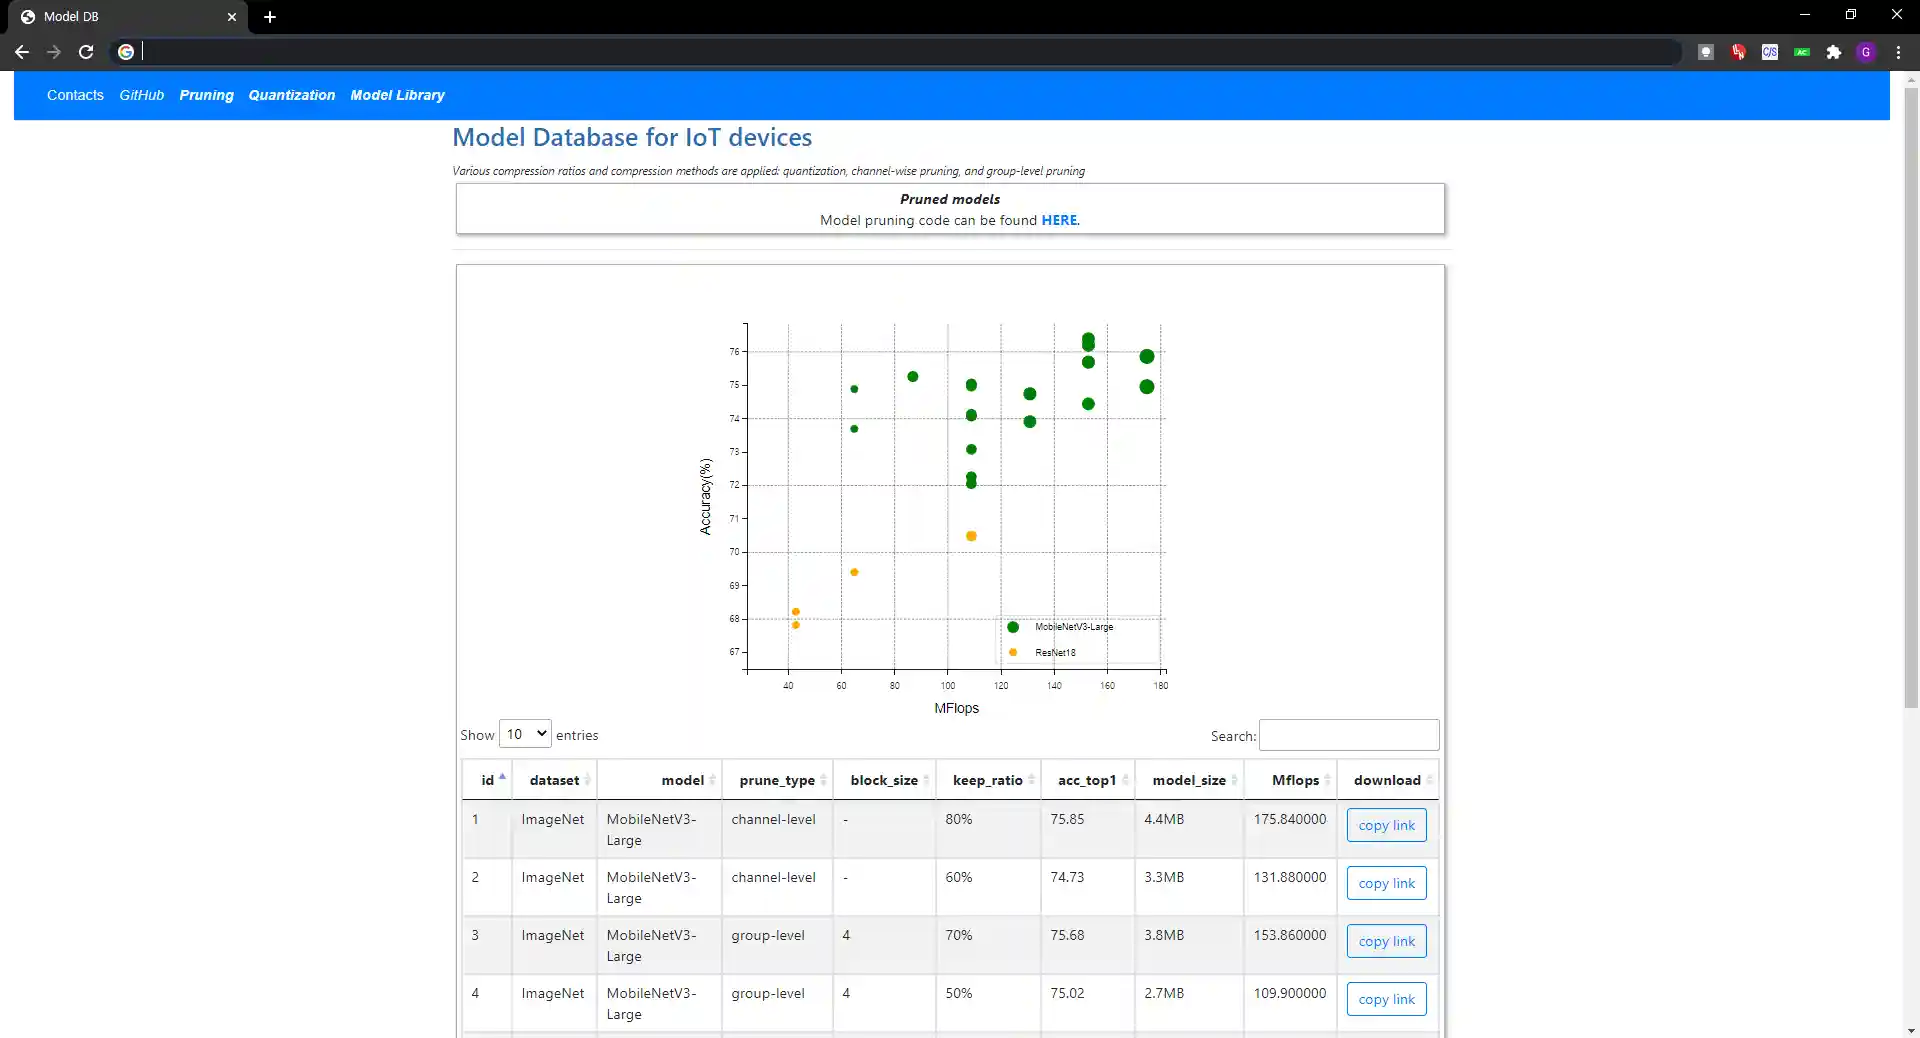Image resolution: width=1920 pixels, height=1038 pixels.
Task: Sort table by acc_top1 column
Action: 1087,780
